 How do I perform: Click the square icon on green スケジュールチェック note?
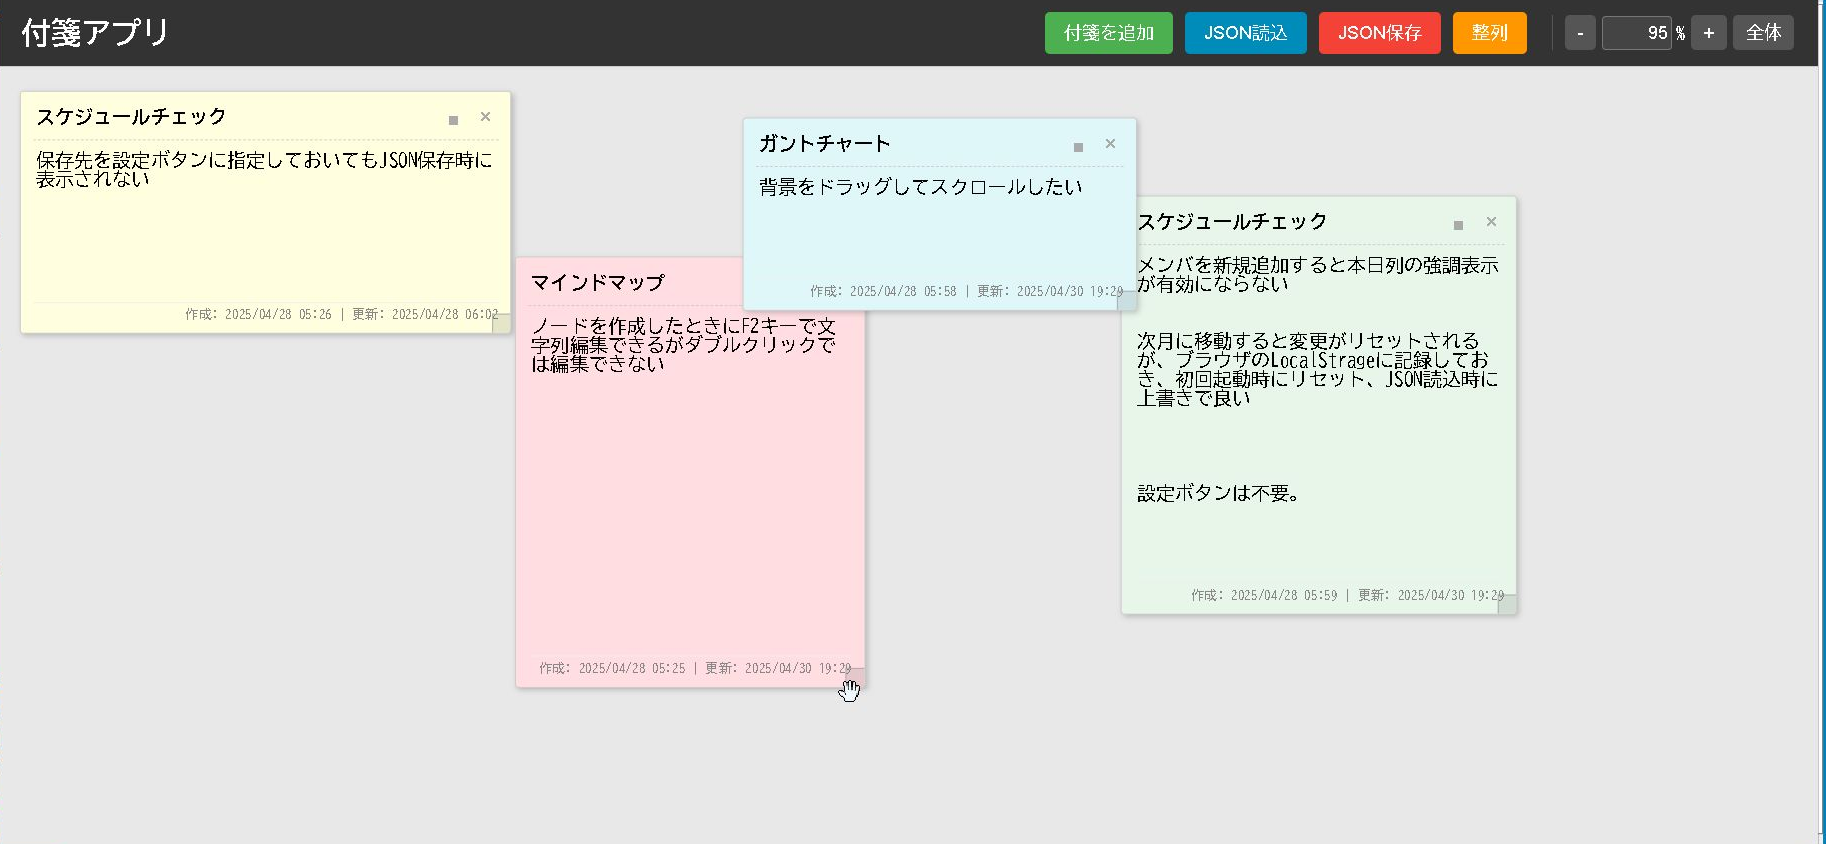(x=1458, y=225)
